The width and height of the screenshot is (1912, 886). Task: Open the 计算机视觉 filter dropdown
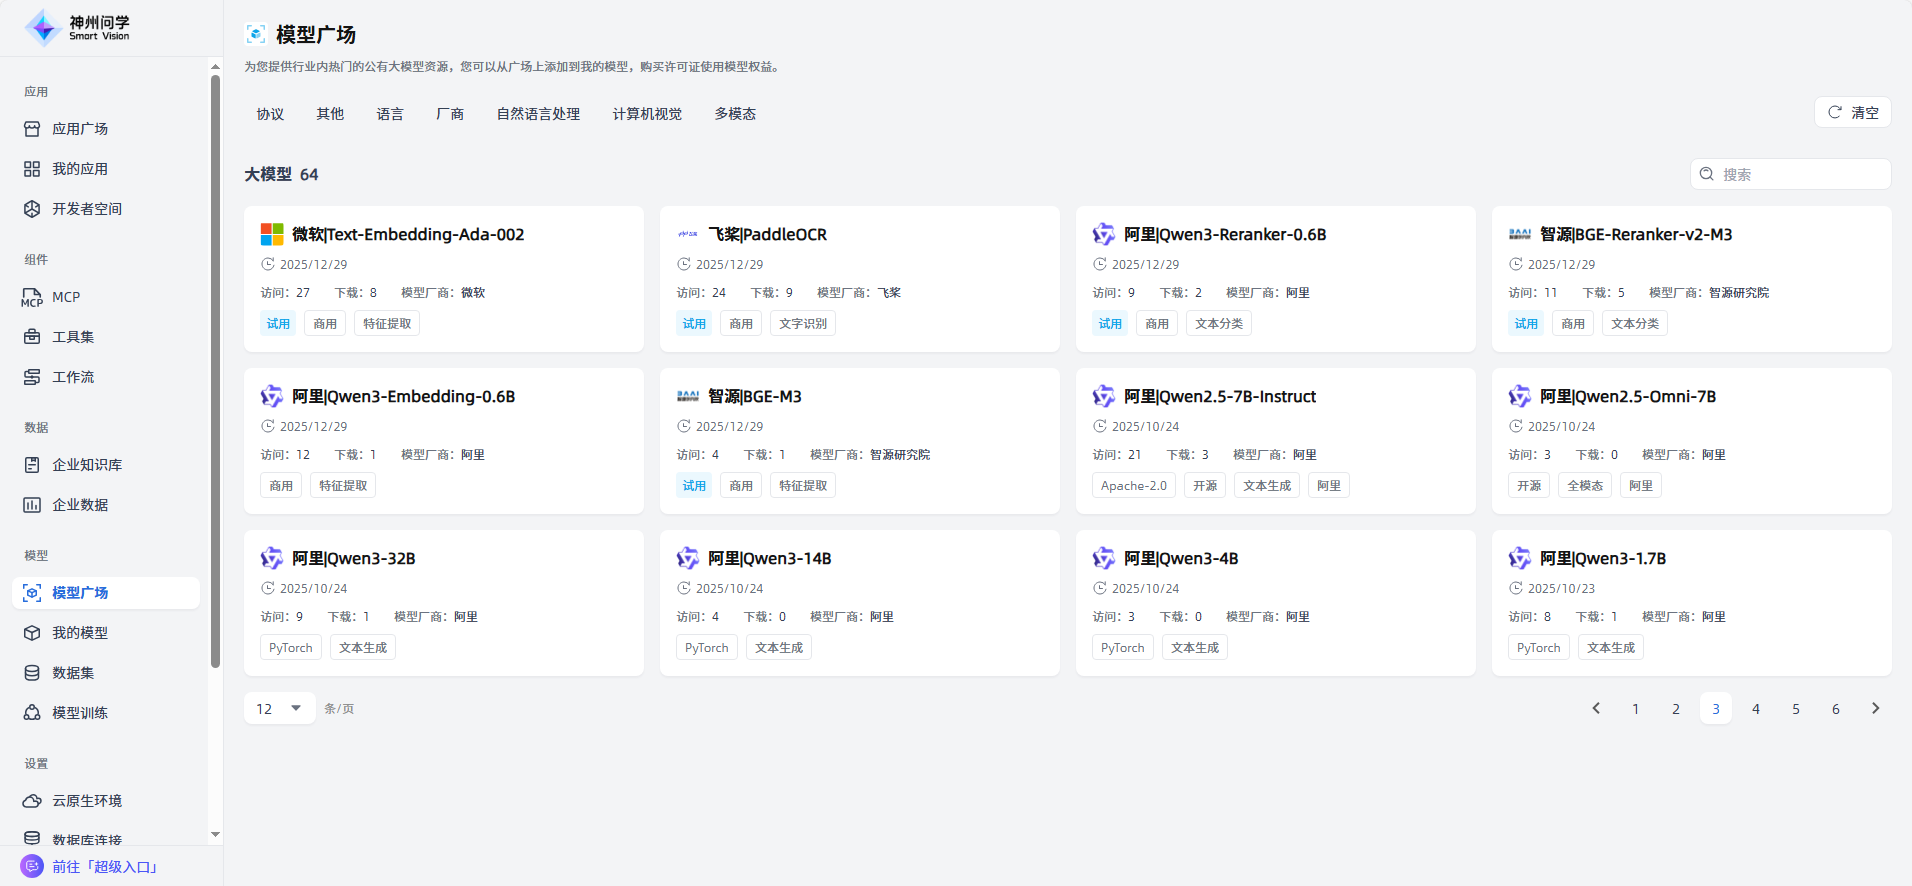click(647, 114)
